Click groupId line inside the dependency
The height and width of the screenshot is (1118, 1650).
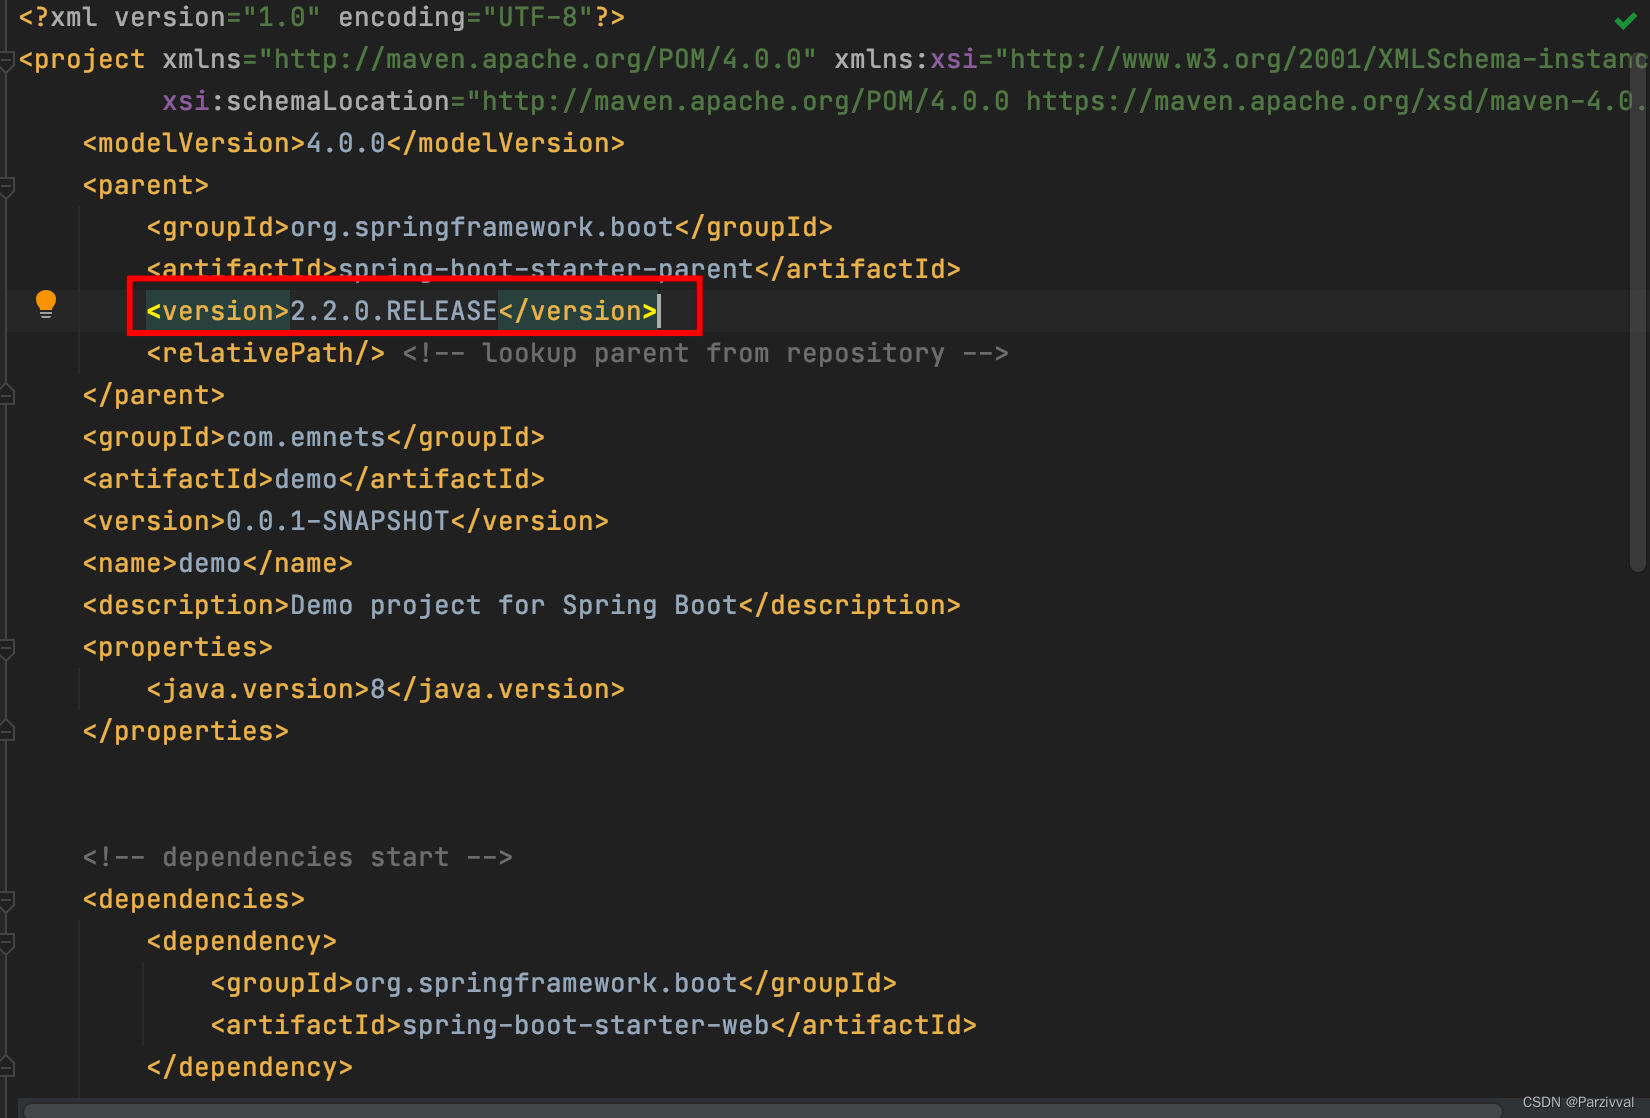554,983
